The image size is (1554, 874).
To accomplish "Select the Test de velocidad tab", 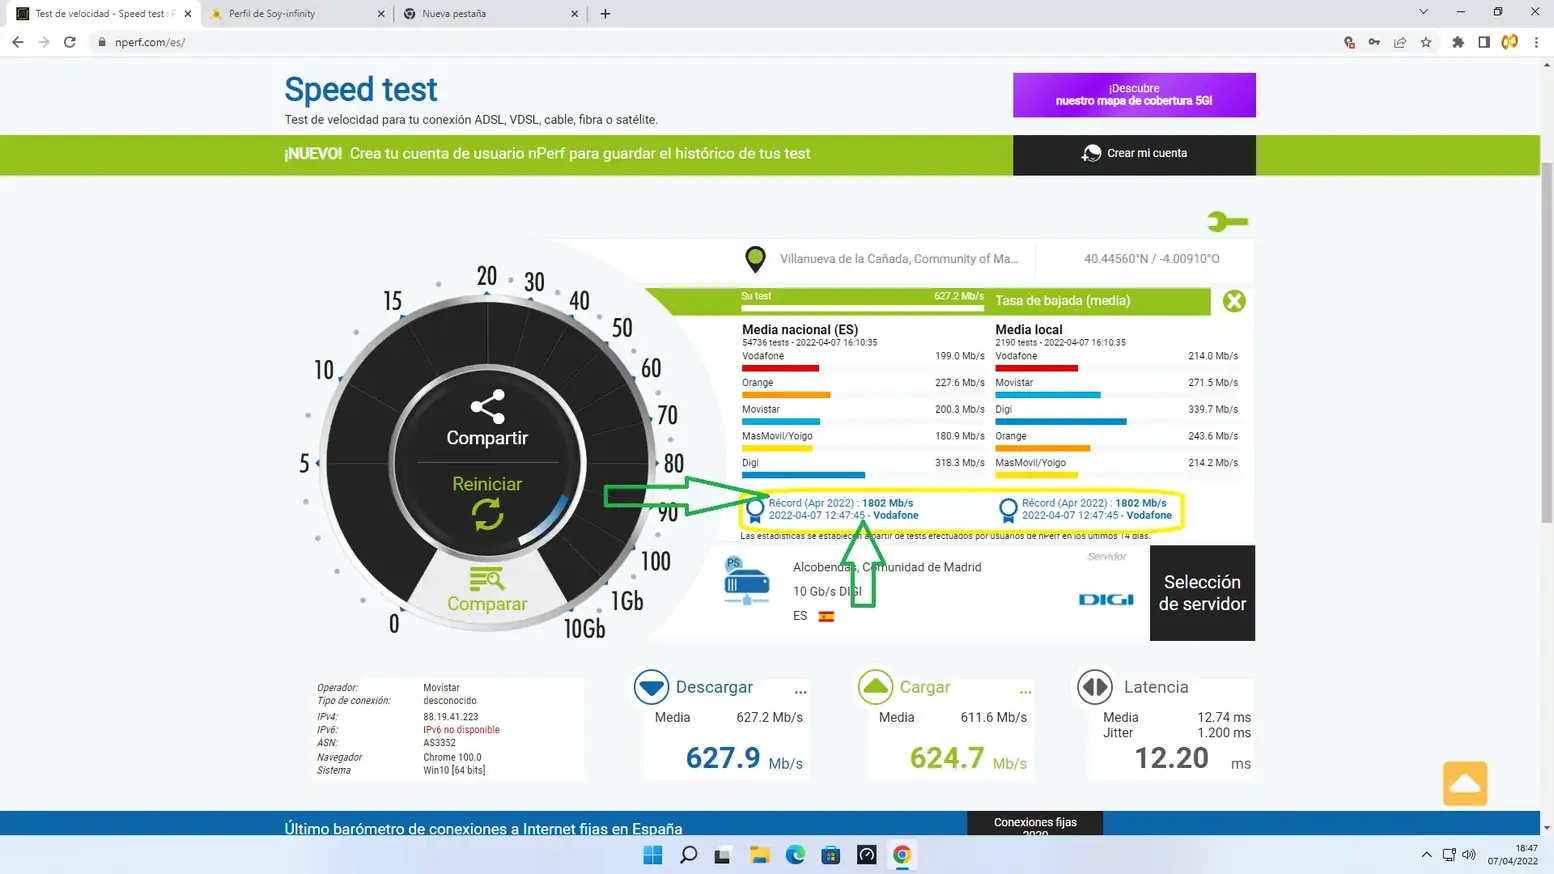I will [103, 14].
